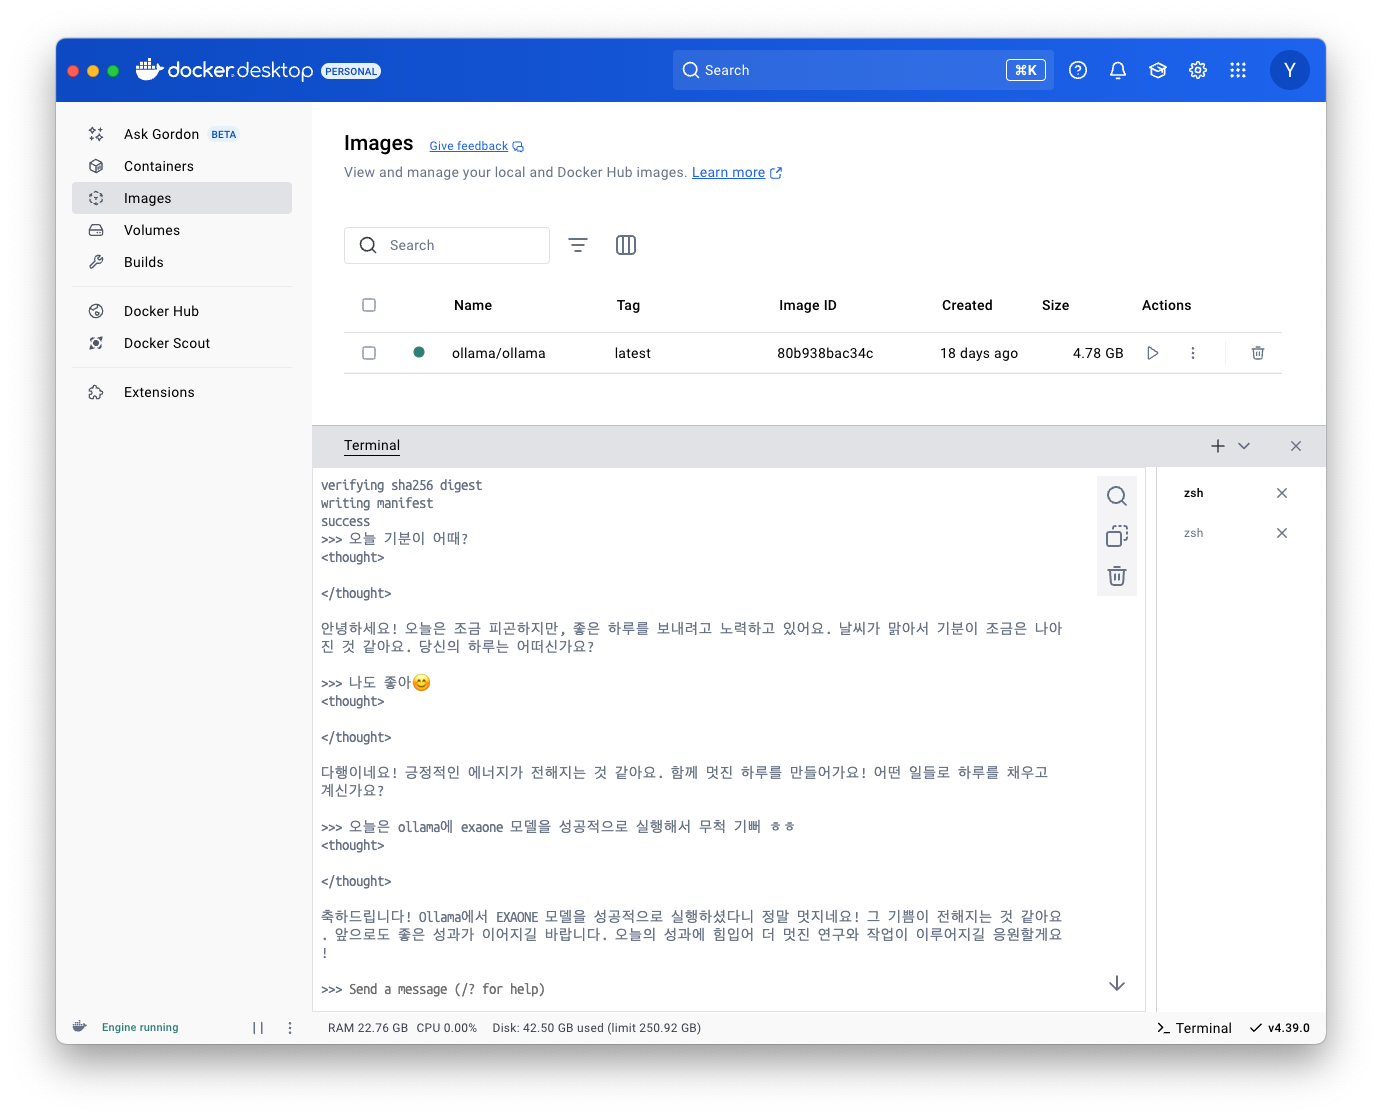The width and height of the screenshot is (1382, 1118).
Task: Sort by the Name column header
Action: click(473, 305)
